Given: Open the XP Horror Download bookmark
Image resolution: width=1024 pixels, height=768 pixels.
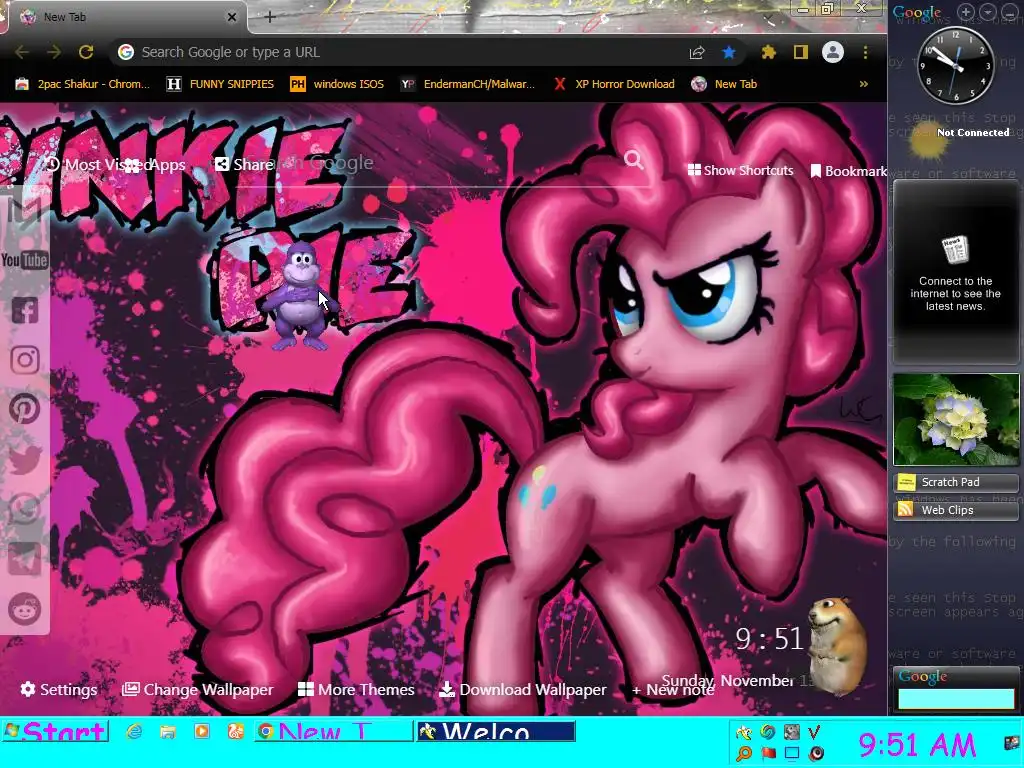Looking at the screenshot, I should tap(614, 84).
